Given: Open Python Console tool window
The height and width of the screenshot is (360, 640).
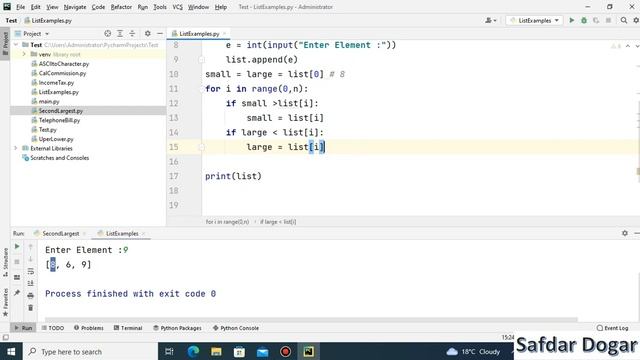Looking at the screenshot, I should [236, 328].
